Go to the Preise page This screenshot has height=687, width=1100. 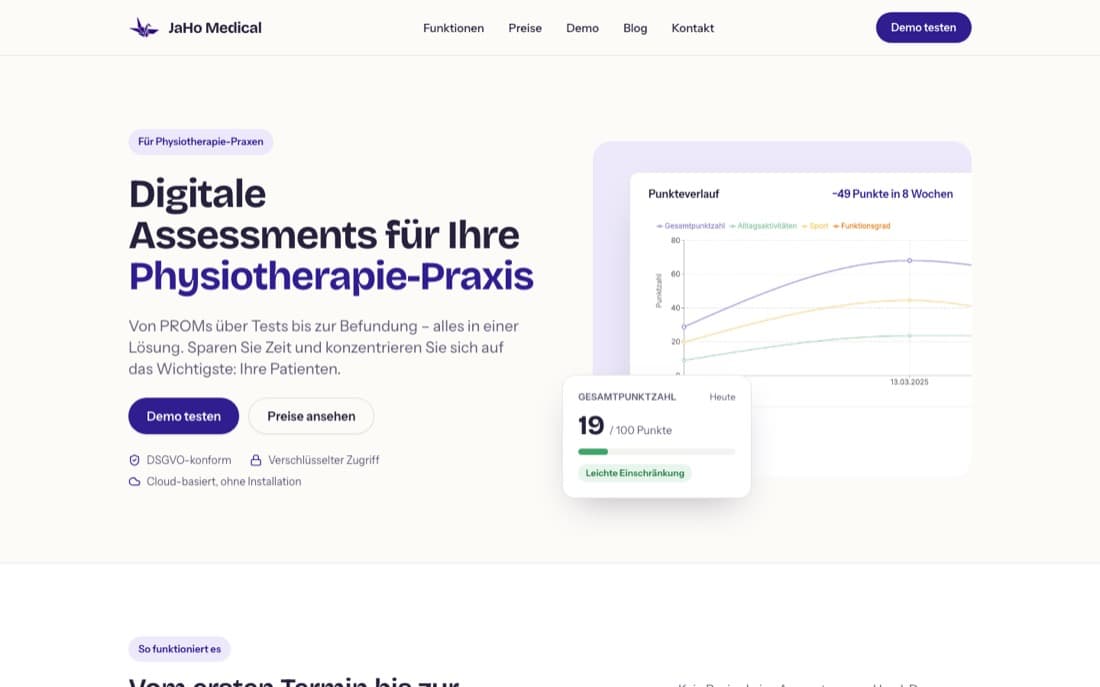(x=525, y=28)
